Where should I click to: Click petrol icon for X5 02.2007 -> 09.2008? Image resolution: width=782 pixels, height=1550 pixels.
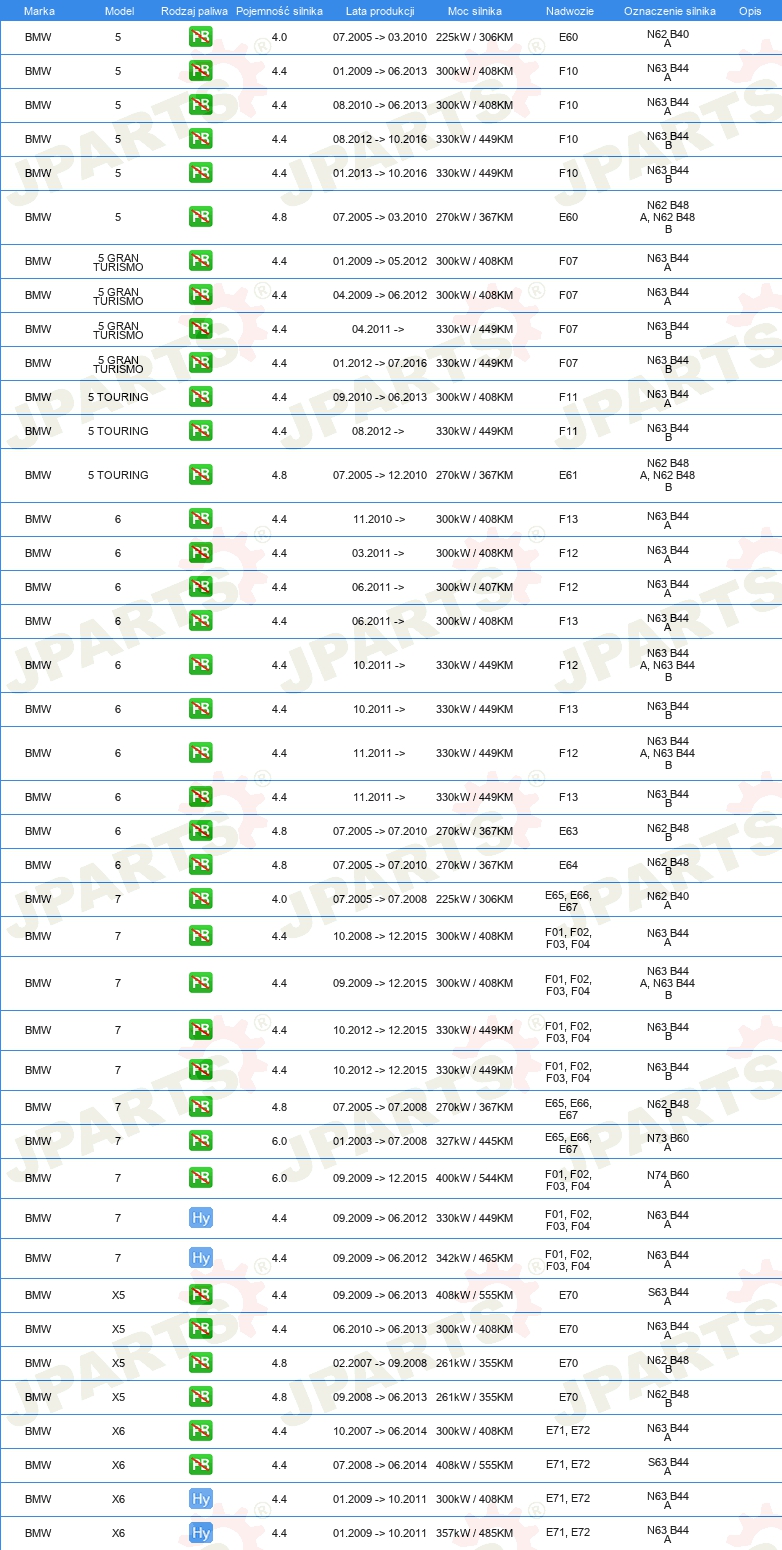[x=200, y=1363]
